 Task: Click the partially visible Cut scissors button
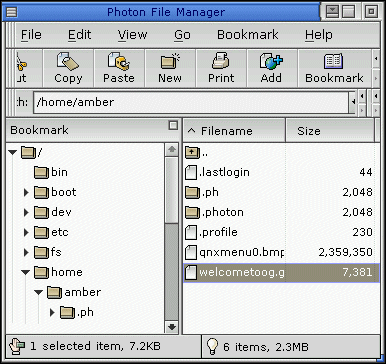(x=29, y=68)
